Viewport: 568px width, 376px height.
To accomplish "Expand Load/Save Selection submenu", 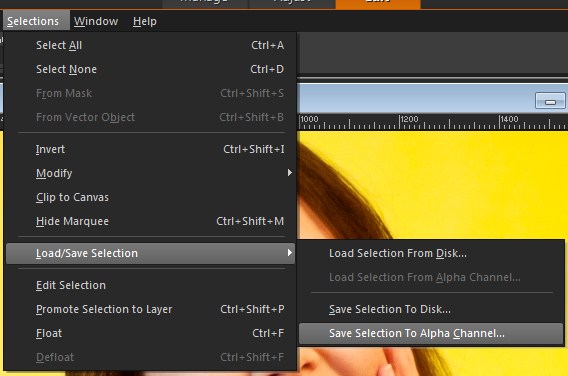I will 151,253.
